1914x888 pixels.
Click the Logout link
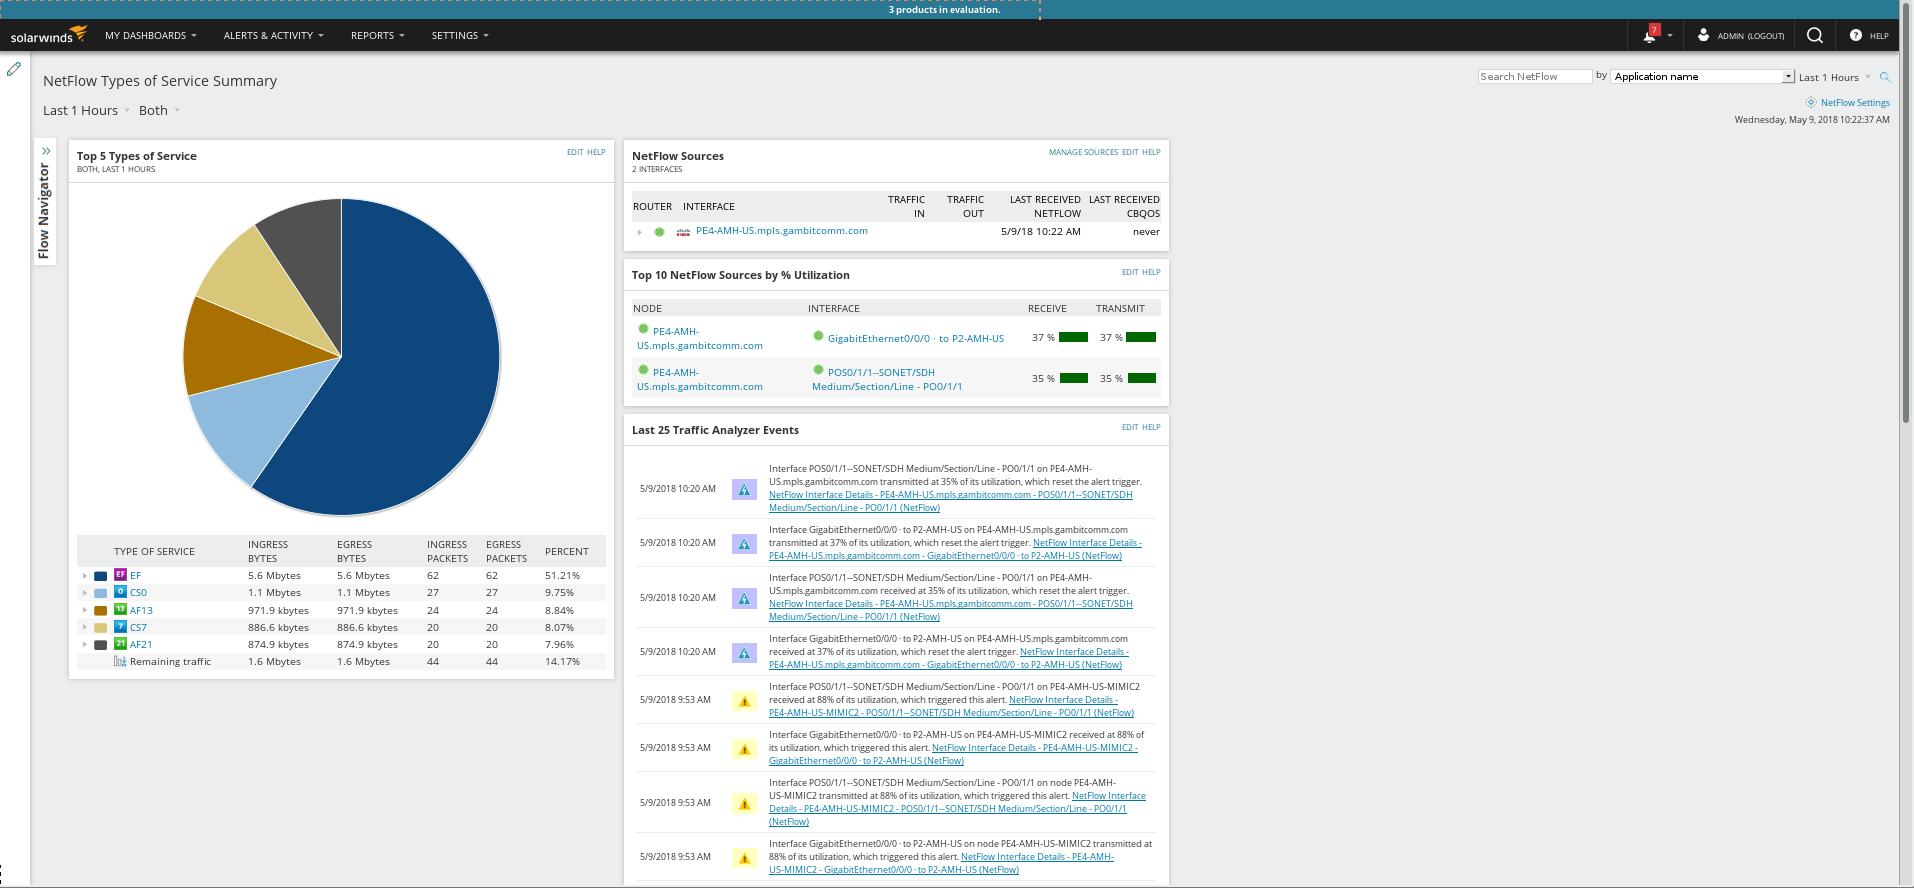(x=1766, y=36)
